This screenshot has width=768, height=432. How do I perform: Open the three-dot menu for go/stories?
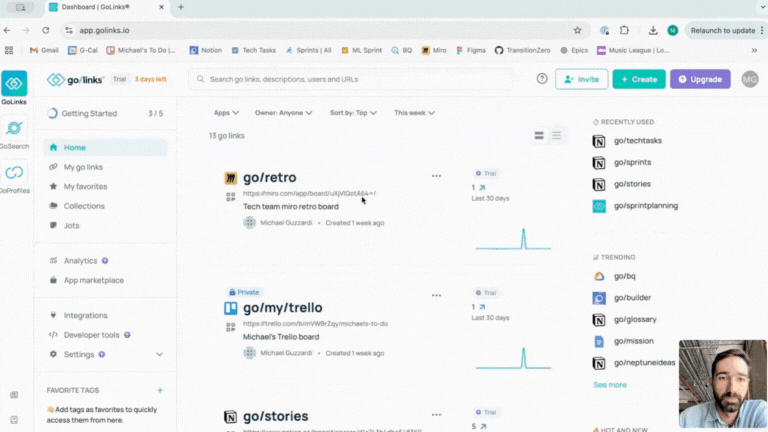[436, 415]
